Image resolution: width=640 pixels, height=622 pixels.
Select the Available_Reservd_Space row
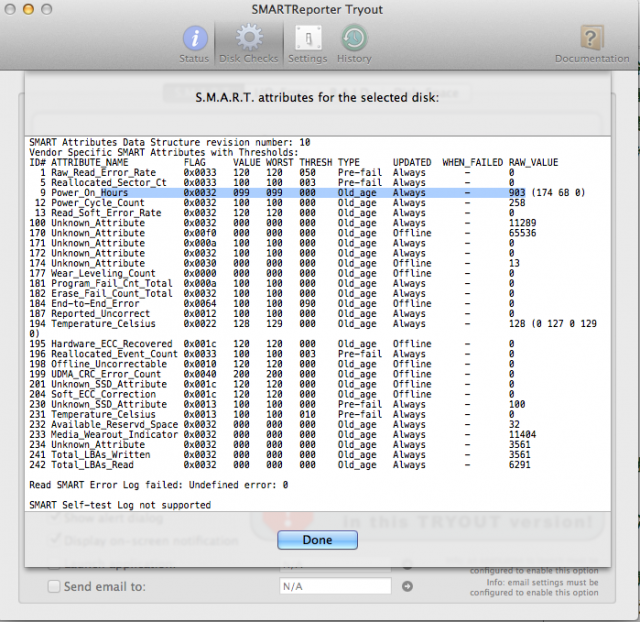pos(274,424)
